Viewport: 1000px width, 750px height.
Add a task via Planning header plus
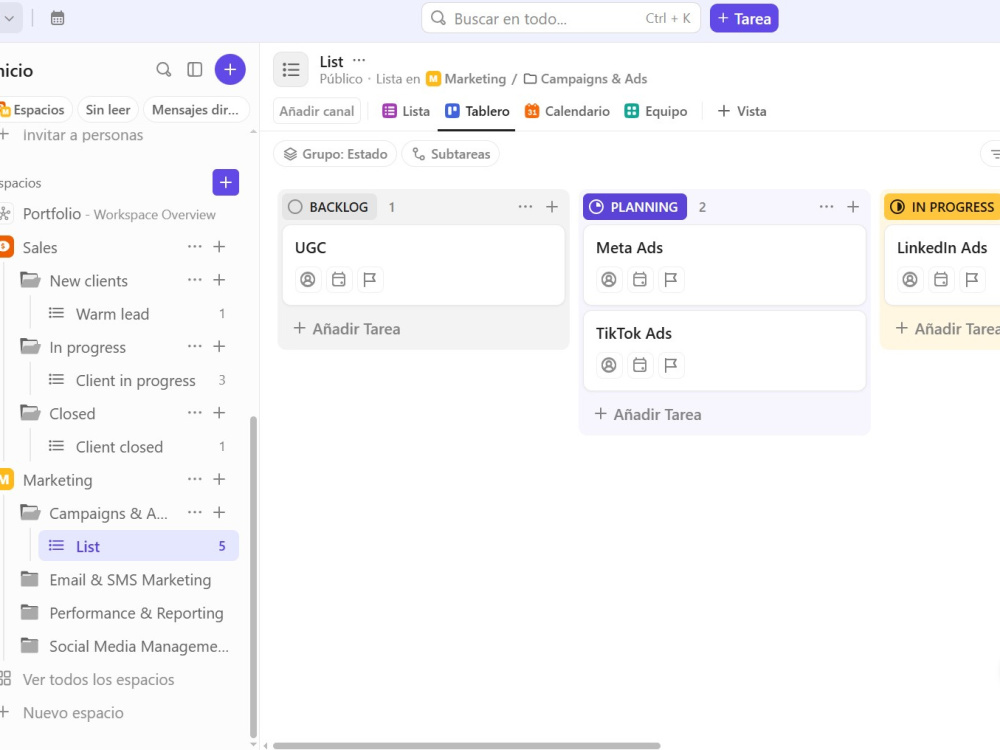tap(853, 207)
